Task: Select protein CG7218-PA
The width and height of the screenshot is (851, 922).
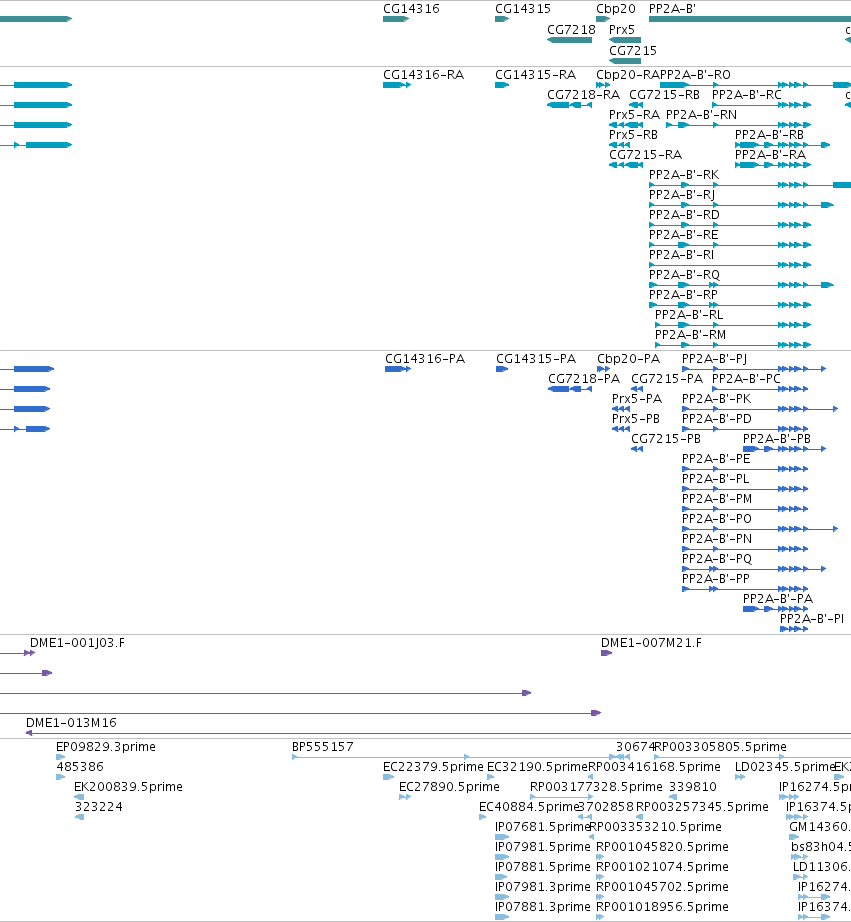Action: (x=584, y=379)
